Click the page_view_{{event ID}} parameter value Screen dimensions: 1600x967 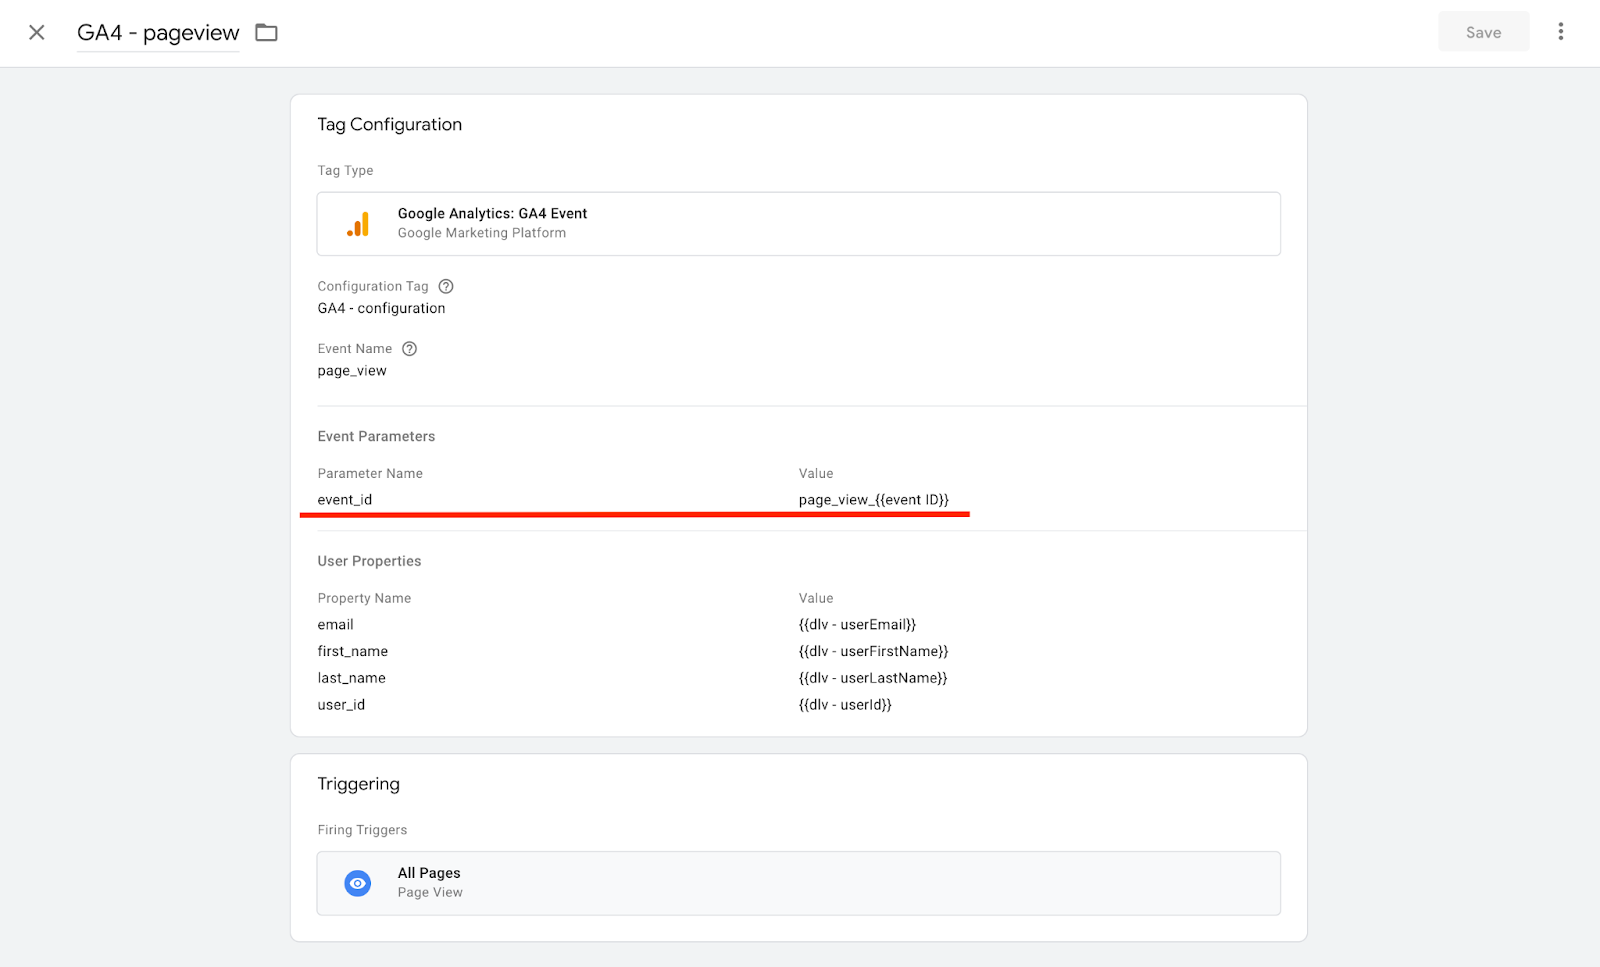[x=873, y=499]
